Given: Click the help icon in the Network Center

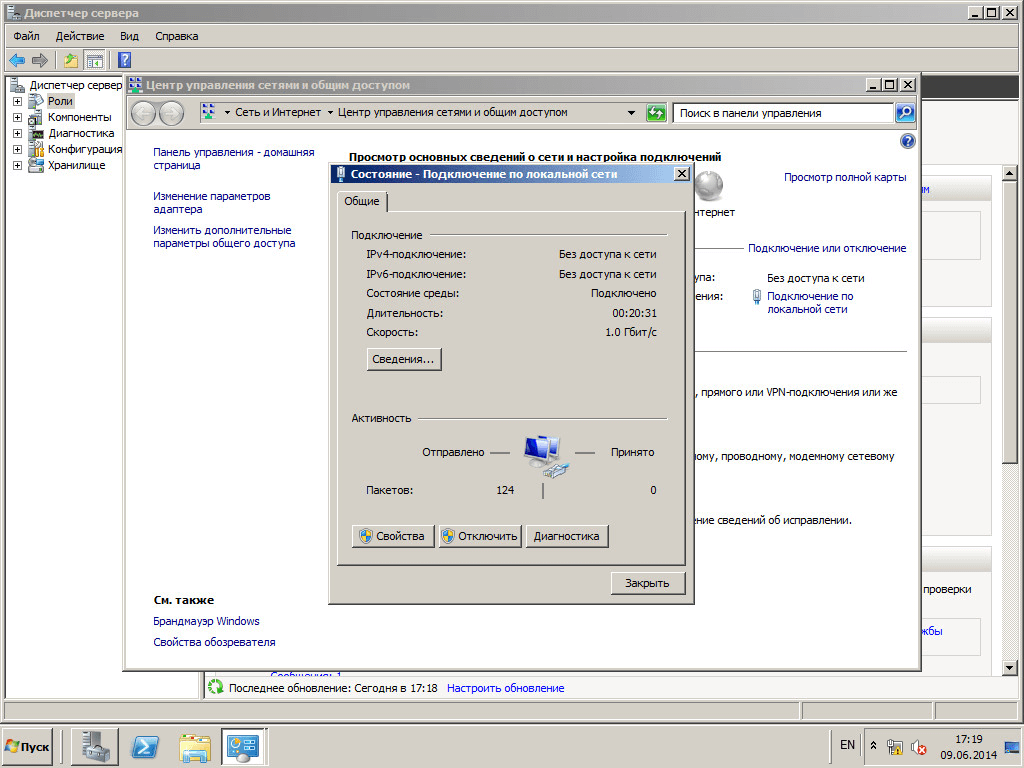Looking at the screenshot, I should point(907,141).
